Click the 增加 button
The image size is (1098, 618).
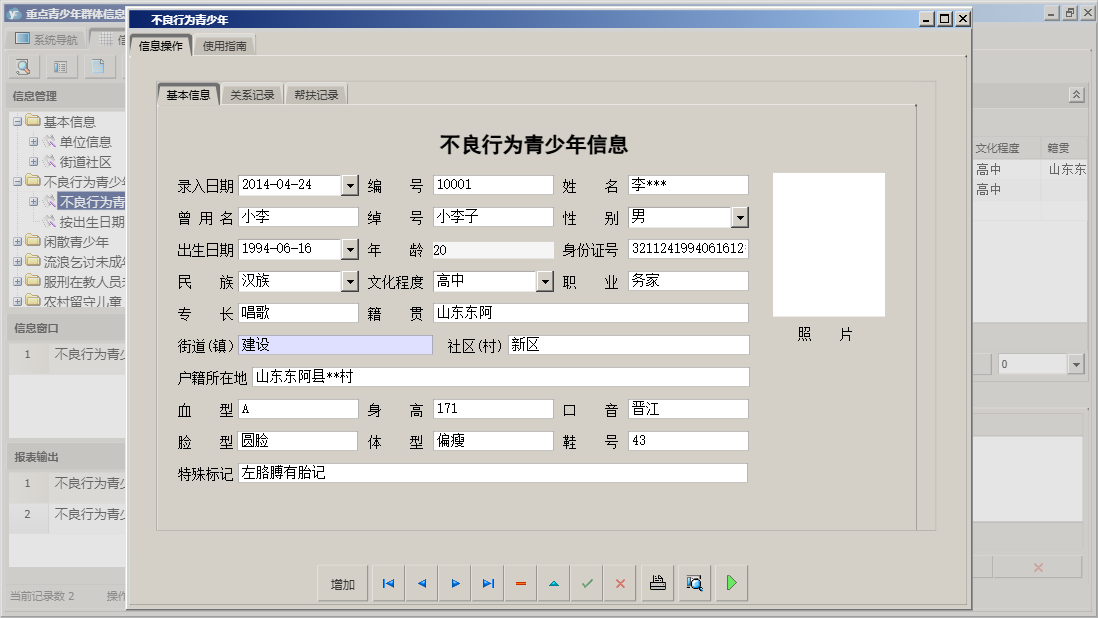click(x=343, y=585)
